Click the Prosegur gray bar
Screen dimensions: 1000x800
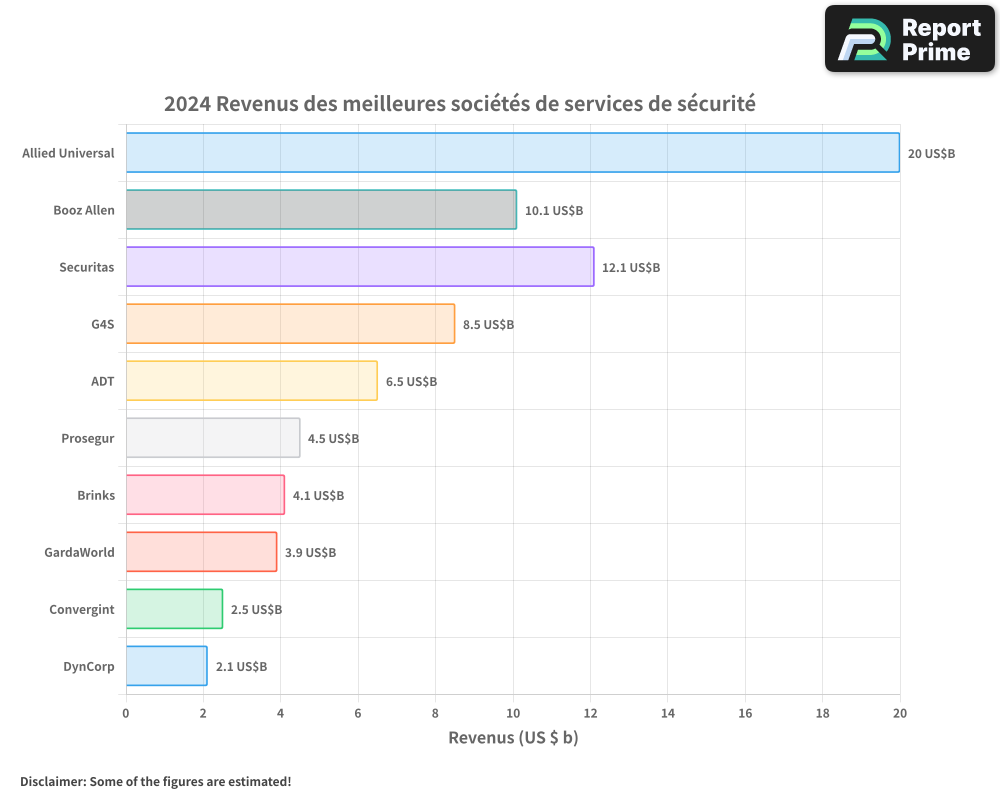(x=211, y=438)
